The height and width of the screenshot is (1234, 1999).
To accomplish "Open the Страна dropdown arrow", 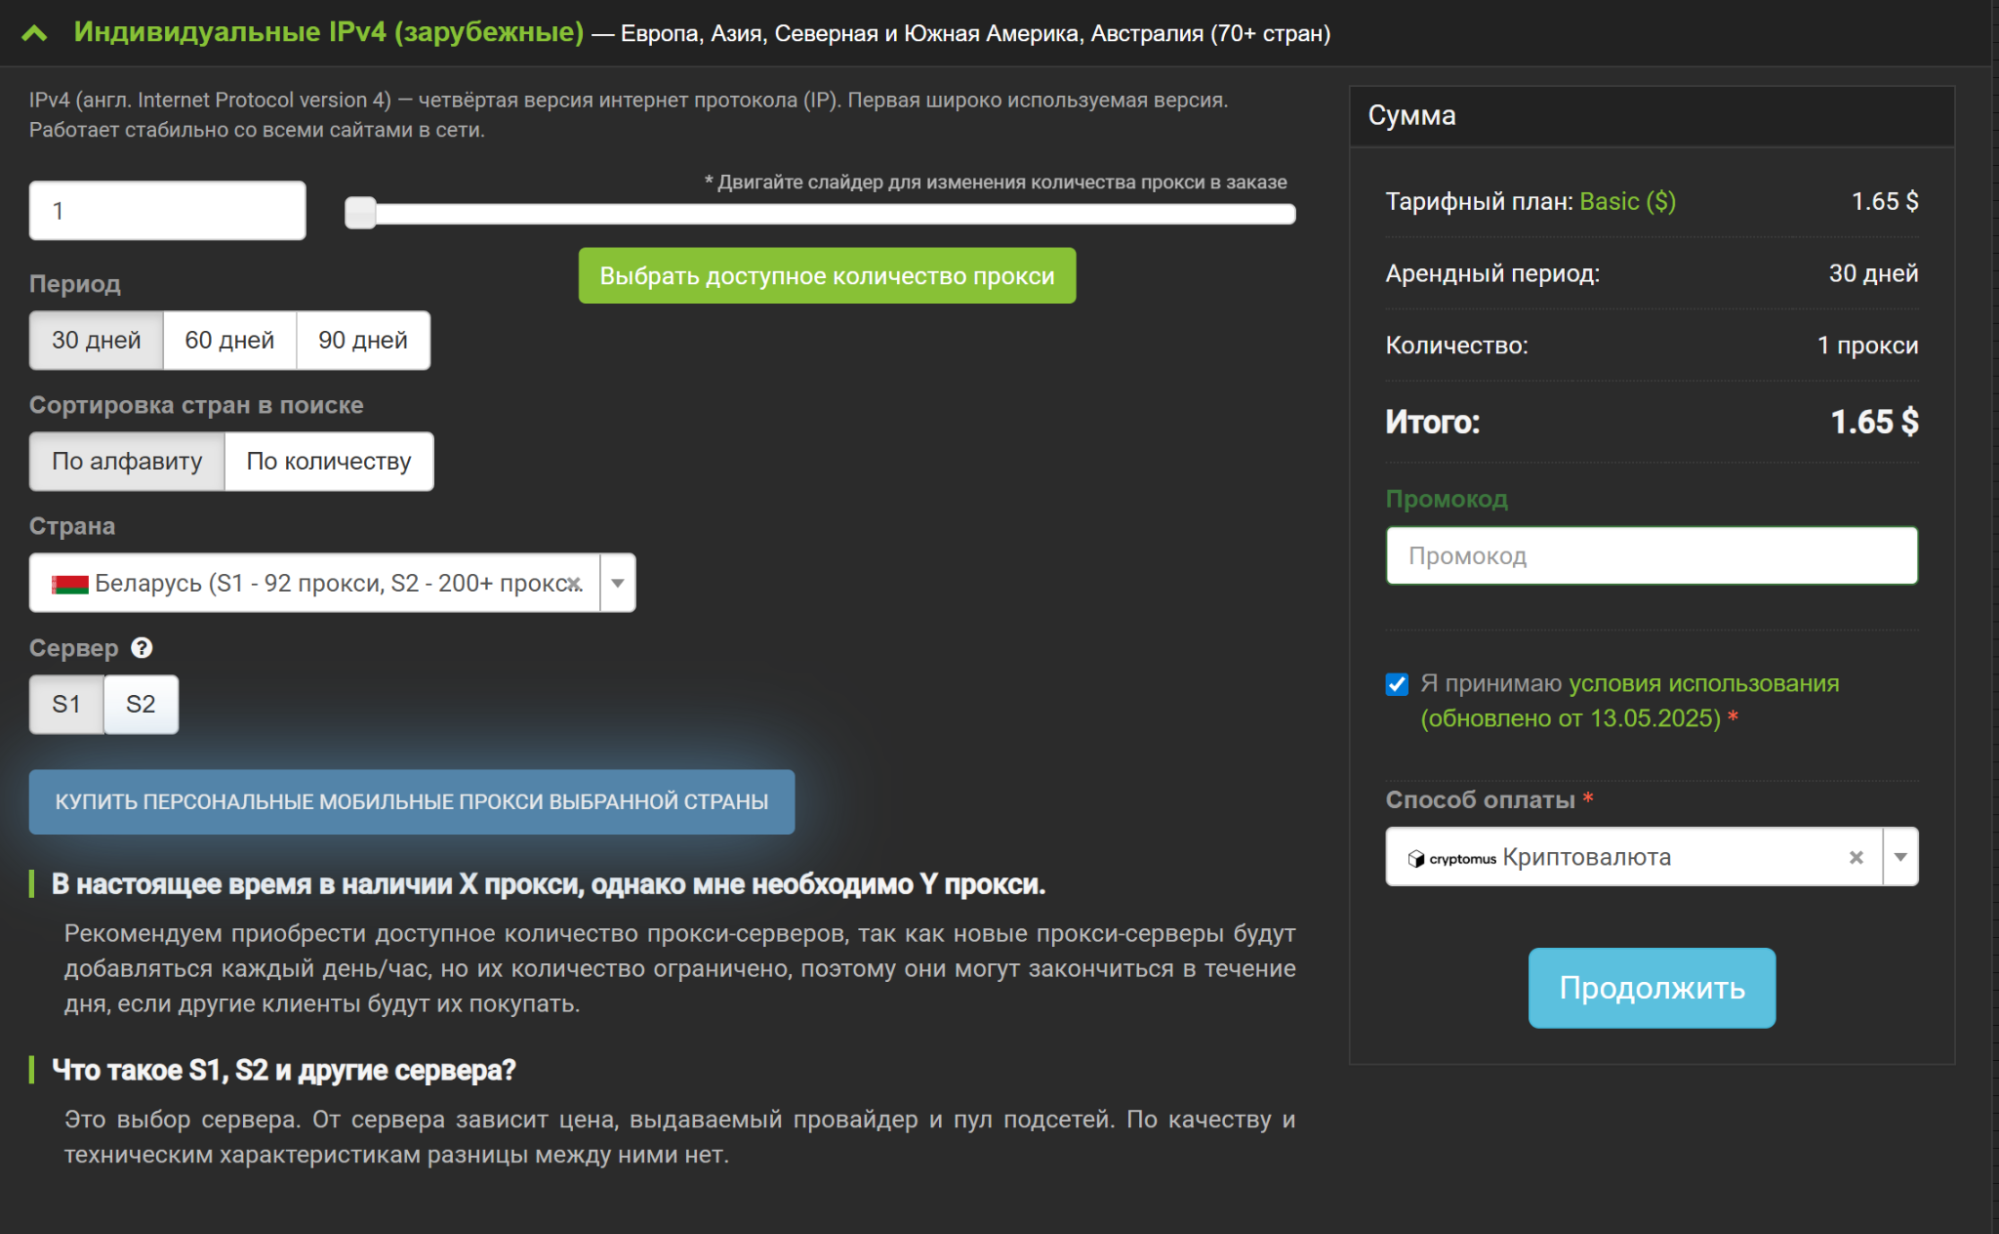I will tap(618, 583).
